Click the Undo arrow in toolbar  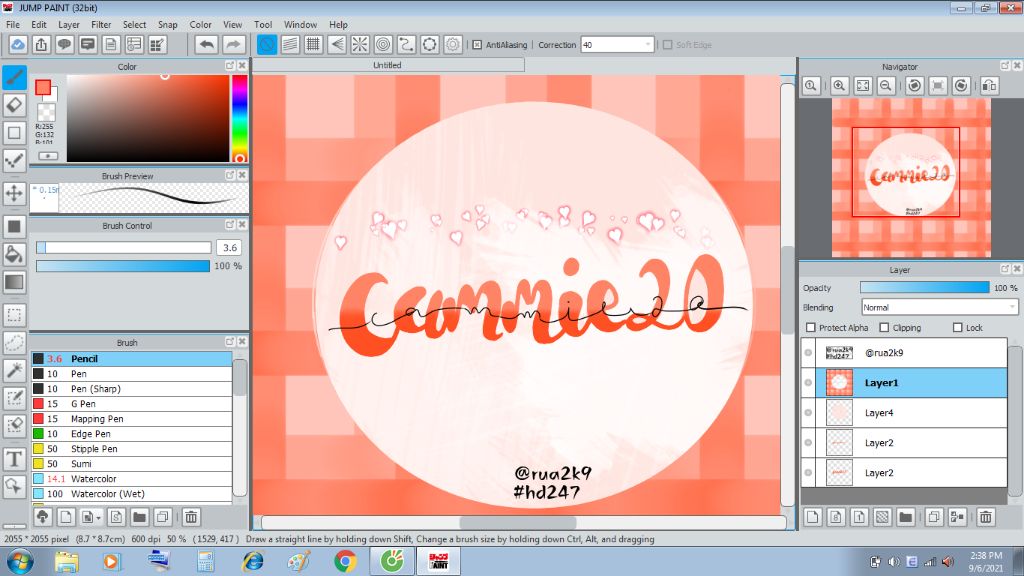pos(206,44)
